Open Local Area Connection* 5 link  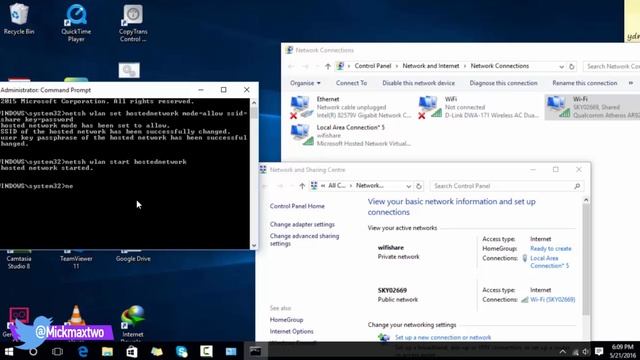click(x=549, y=262)
